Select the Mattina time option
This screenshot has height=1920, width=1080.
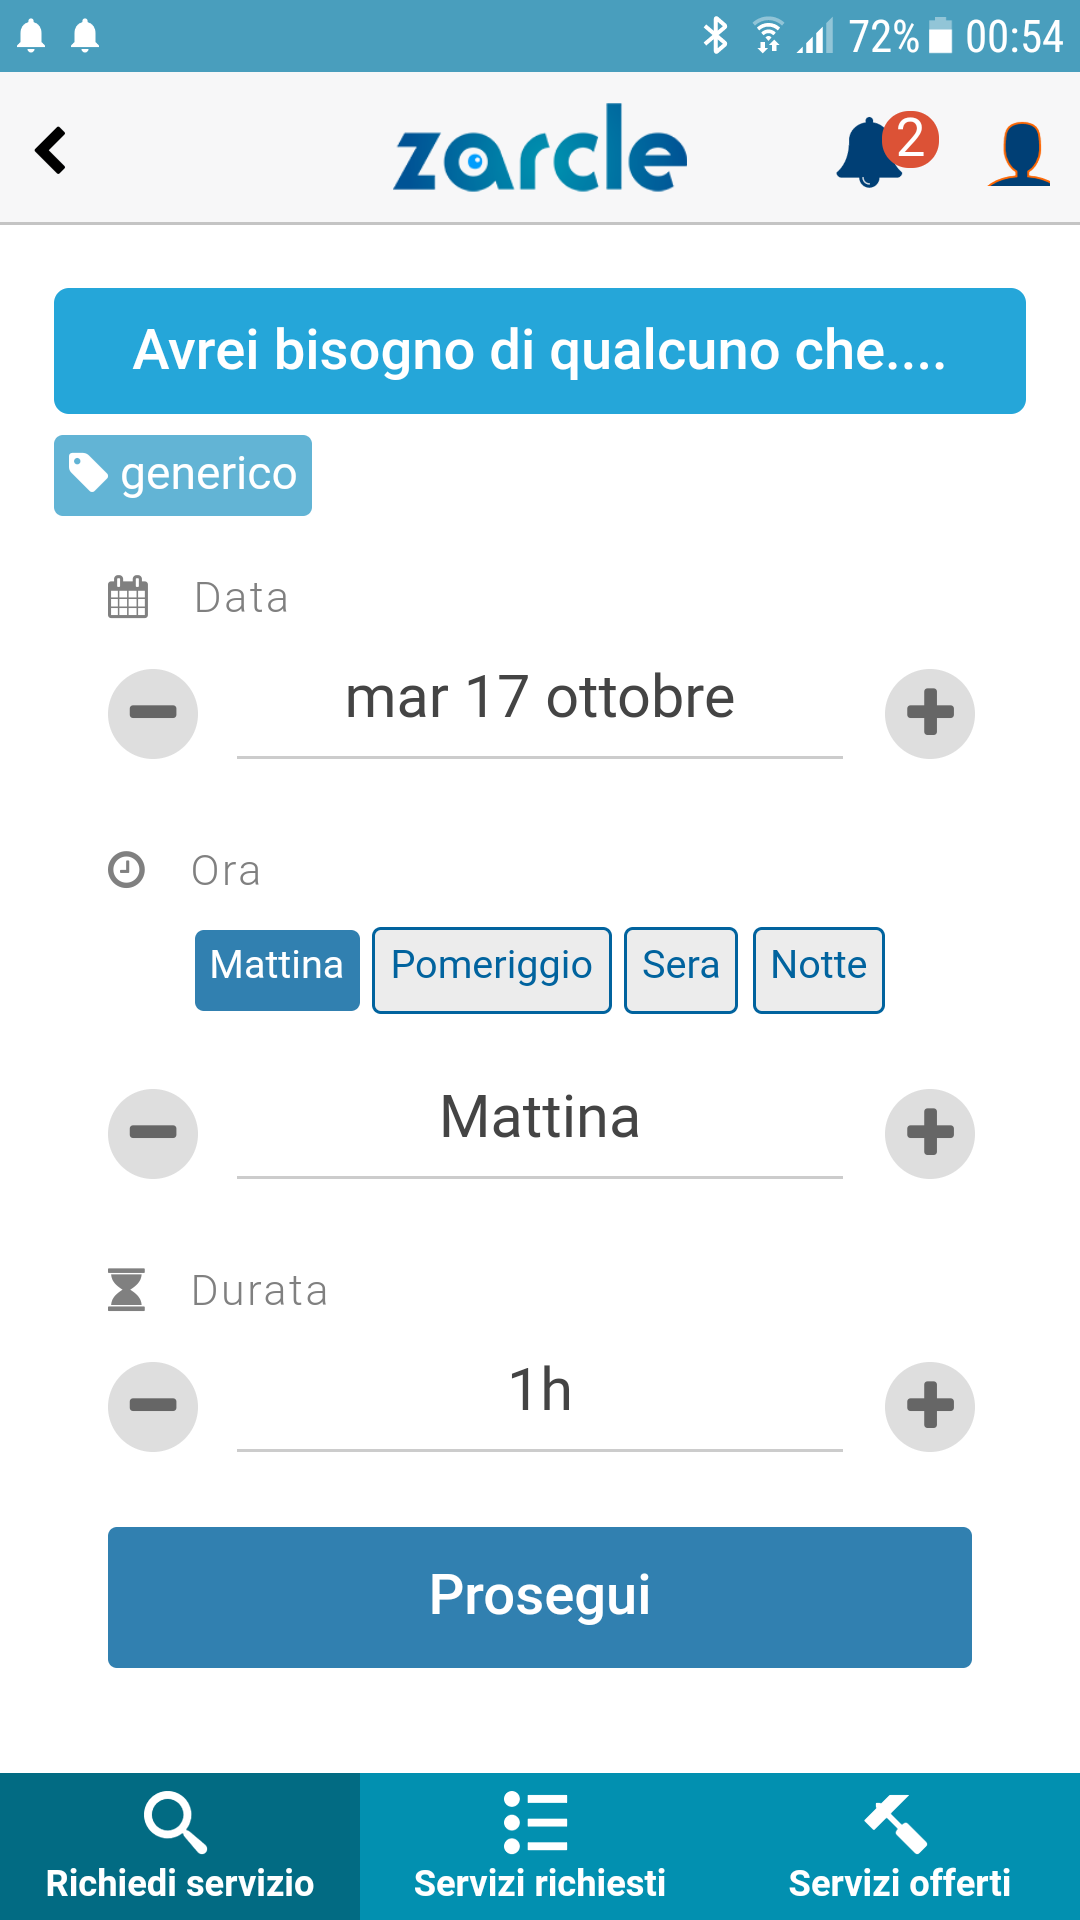coord(277,970)
